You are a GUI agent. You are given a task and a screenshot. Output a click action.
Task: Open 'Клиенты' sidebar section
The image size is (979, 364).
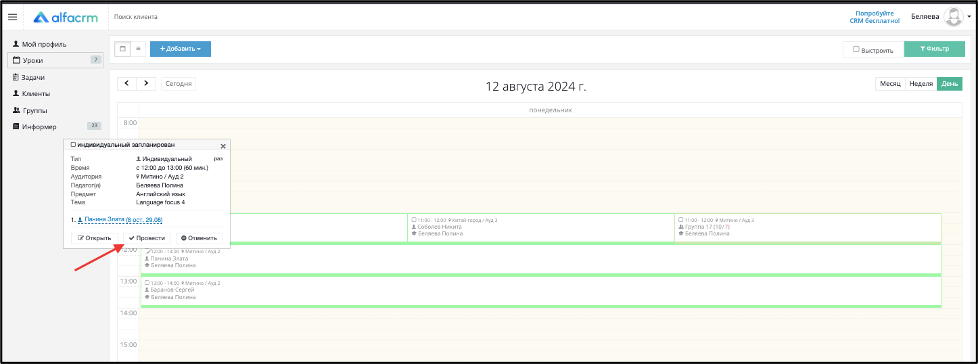point(31,94)
